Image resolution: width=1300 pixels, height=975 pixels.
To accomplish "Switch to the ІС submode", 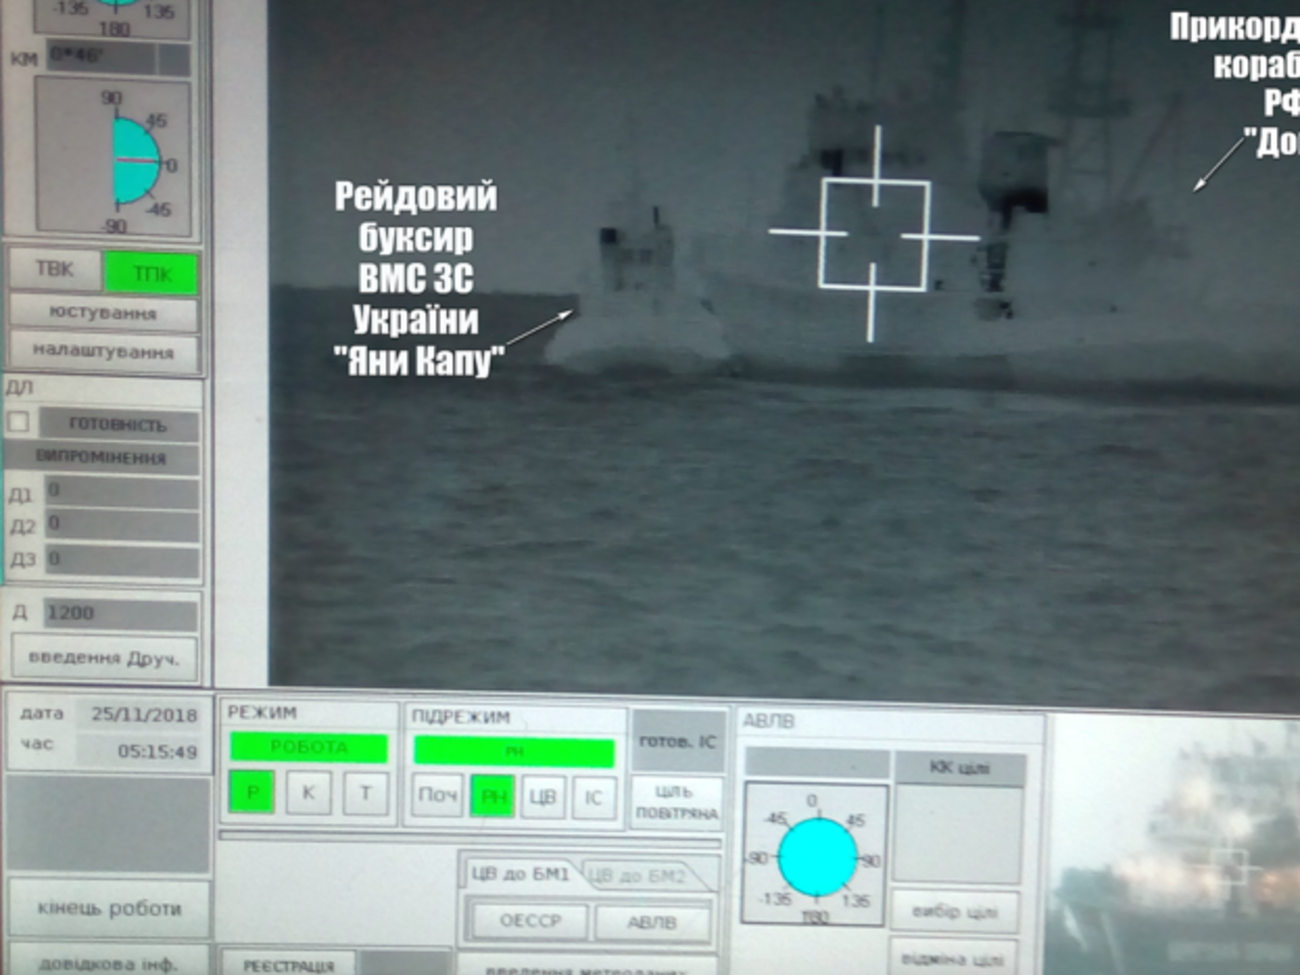I will tap(593, 797).
